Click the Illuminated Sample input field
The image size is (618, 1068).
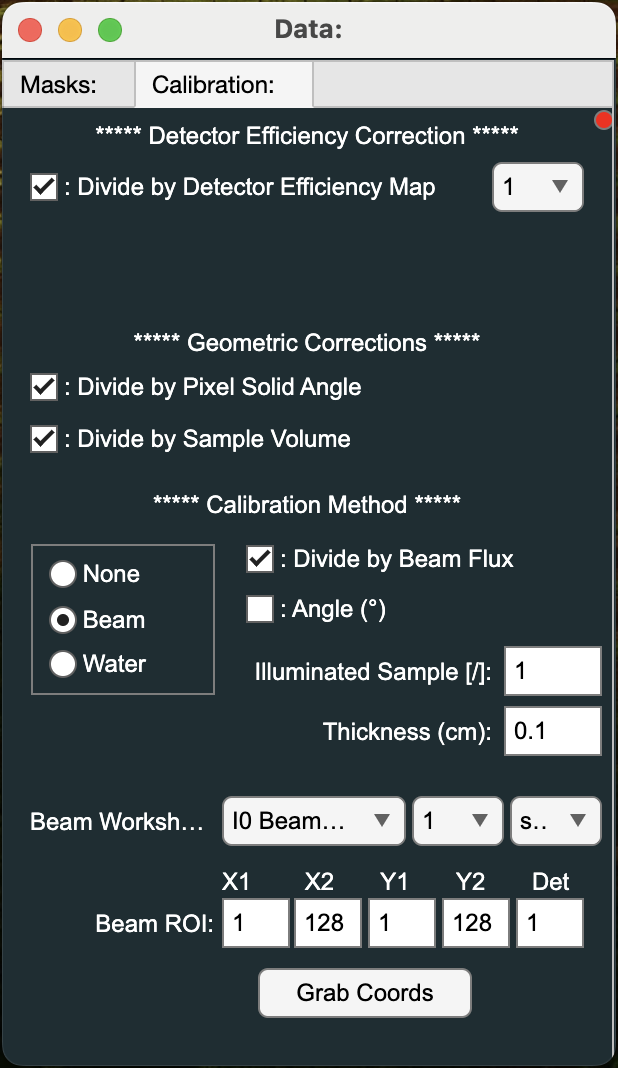[x=552, y=671]
